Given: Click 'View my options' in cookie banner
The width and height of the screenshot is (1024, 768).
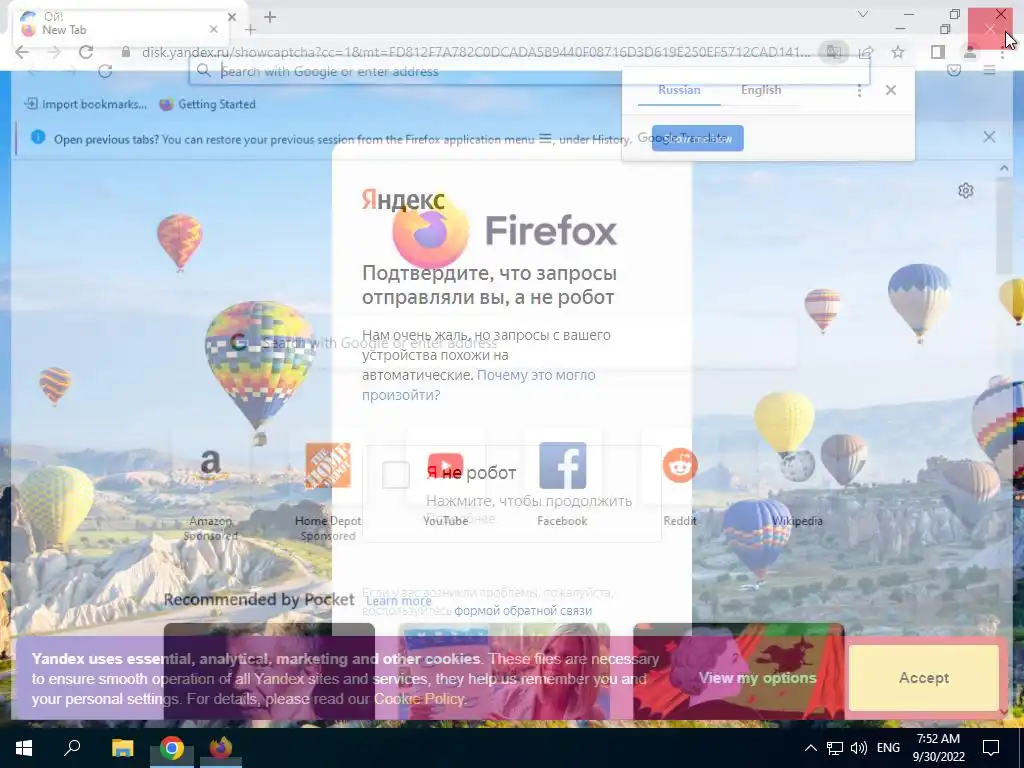Looking at the screenshot, I should pyautogui.click(x=758, y=678).
